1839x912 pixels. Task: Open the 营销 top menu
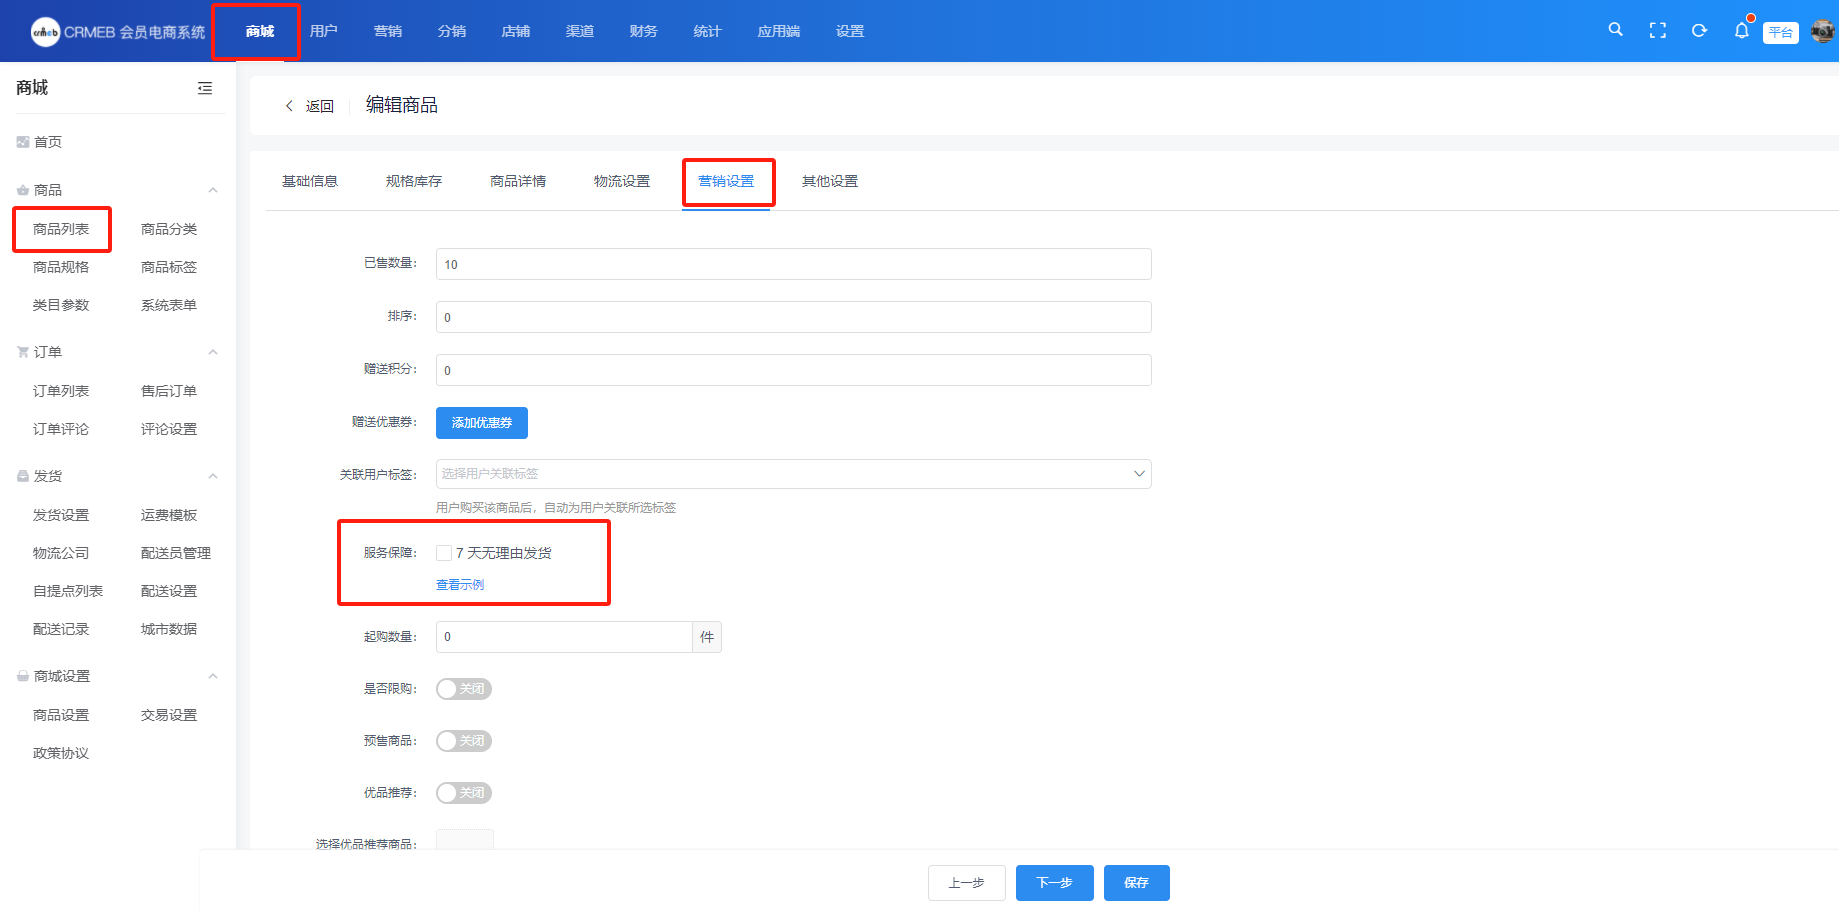coord(388,31)
